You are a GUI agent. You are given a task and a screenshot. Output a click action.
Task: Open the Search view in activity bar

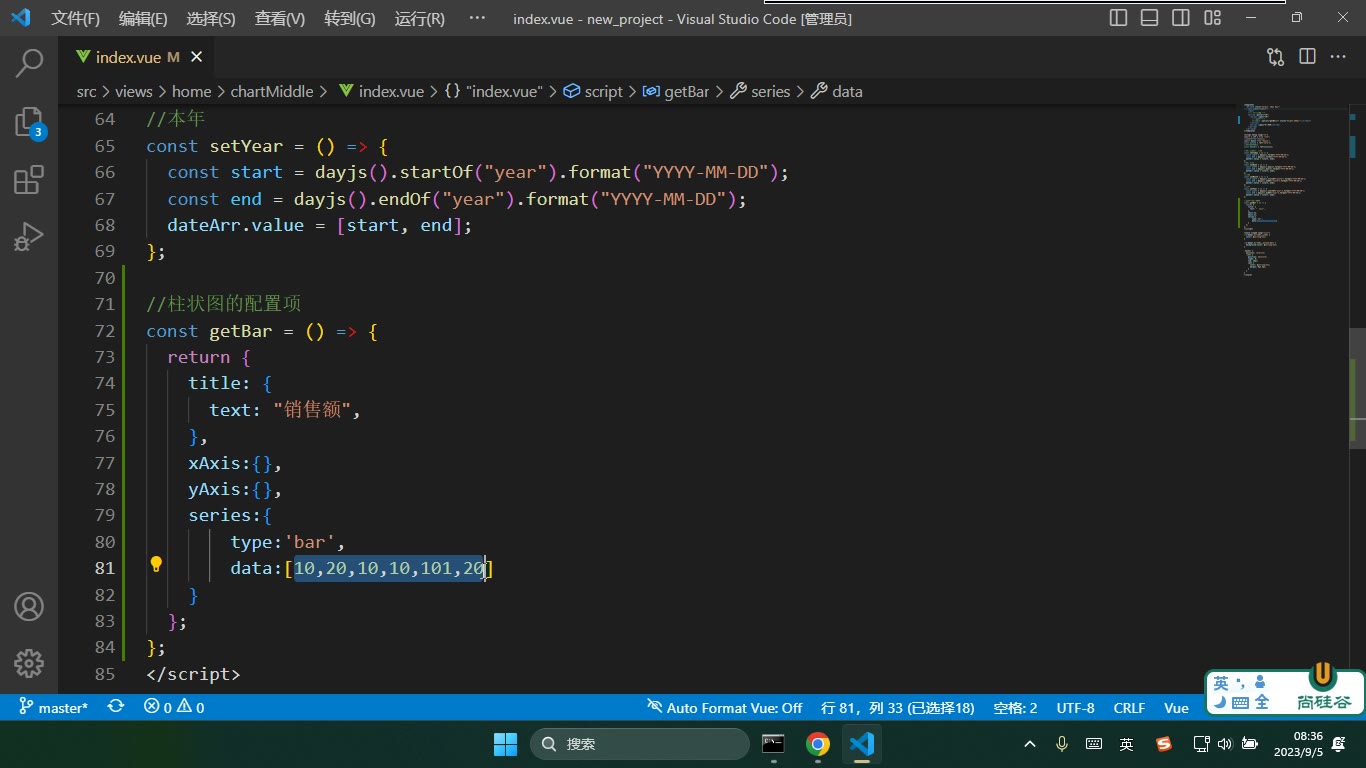(29, 63)
